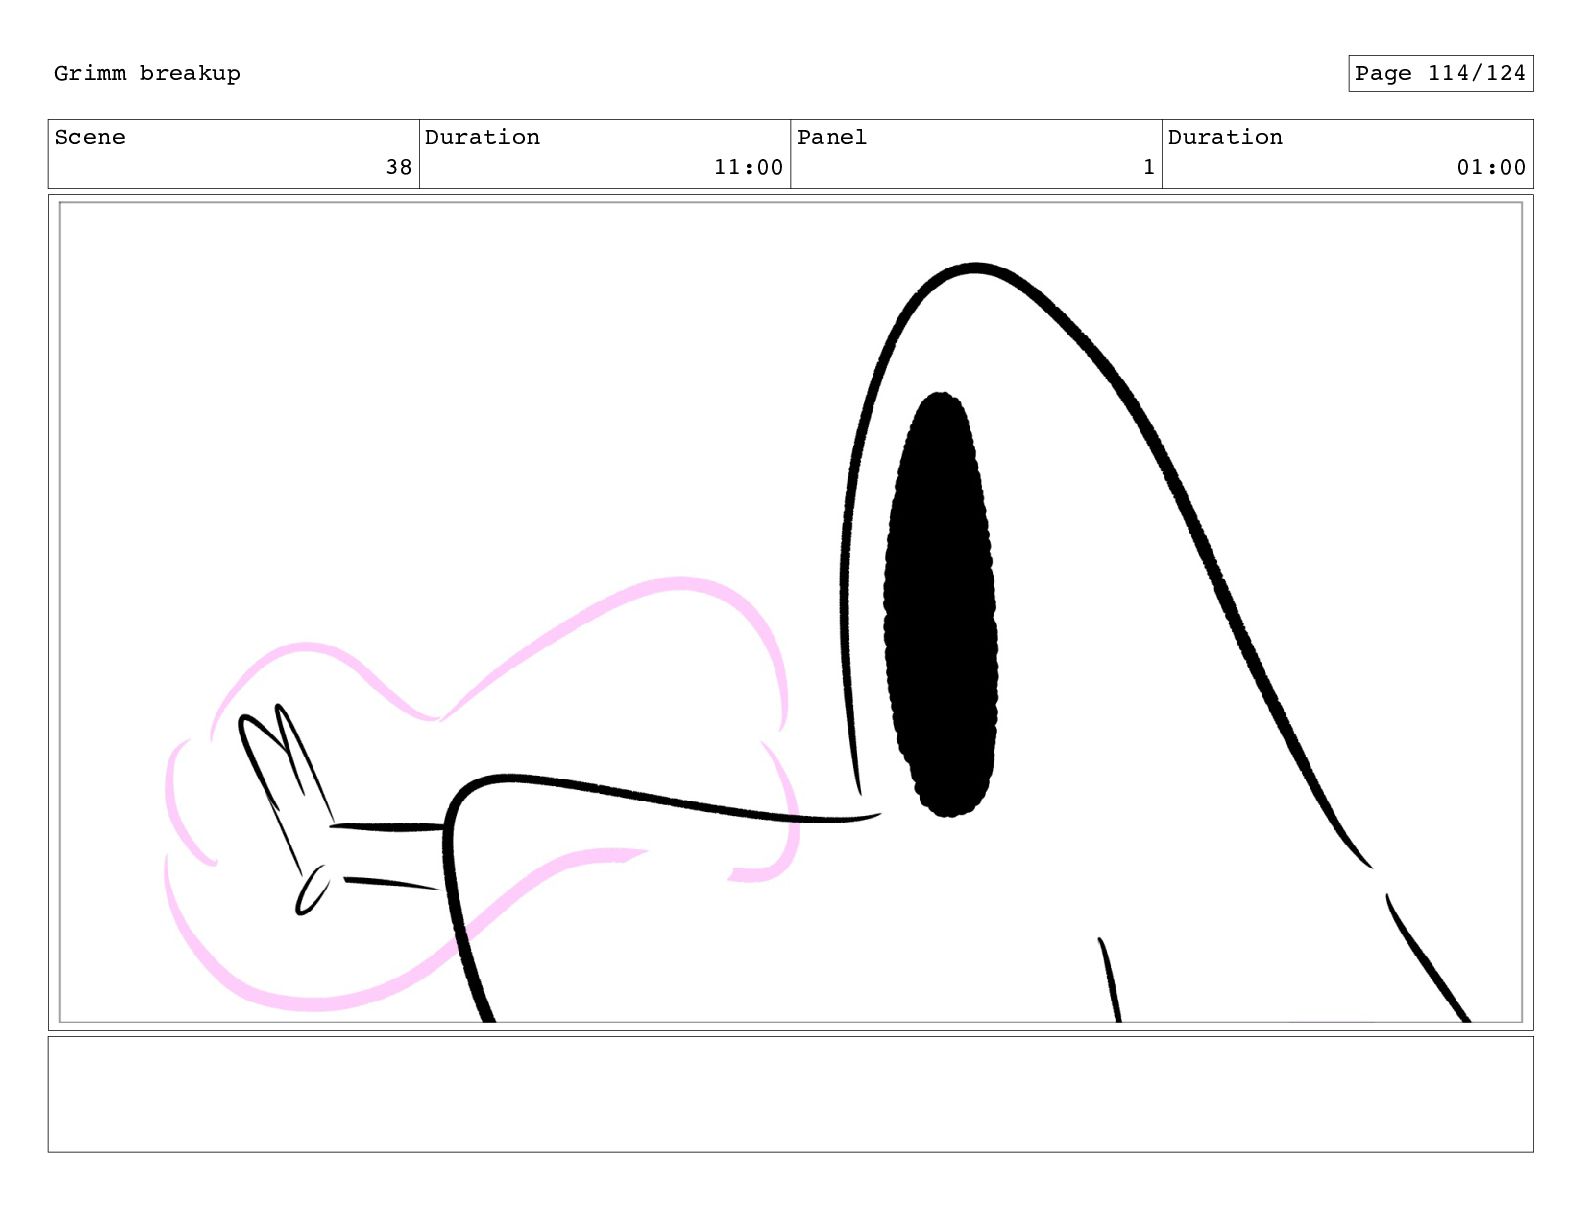
Task: Click the scene number '38'
Action: tap(399, 167)
